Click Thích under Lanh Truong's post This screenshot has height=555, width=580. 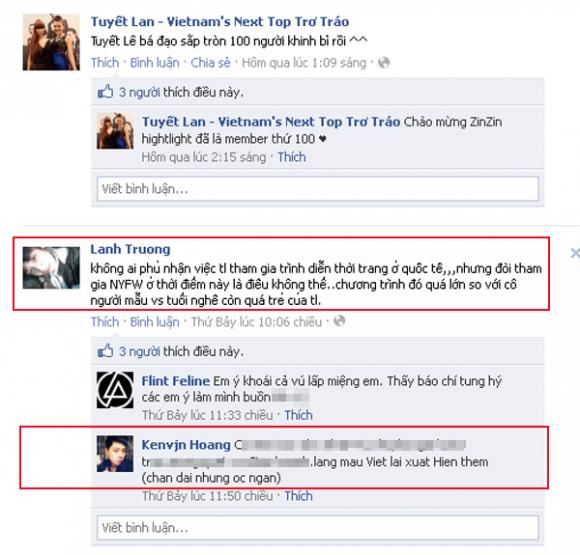[105, 322]
